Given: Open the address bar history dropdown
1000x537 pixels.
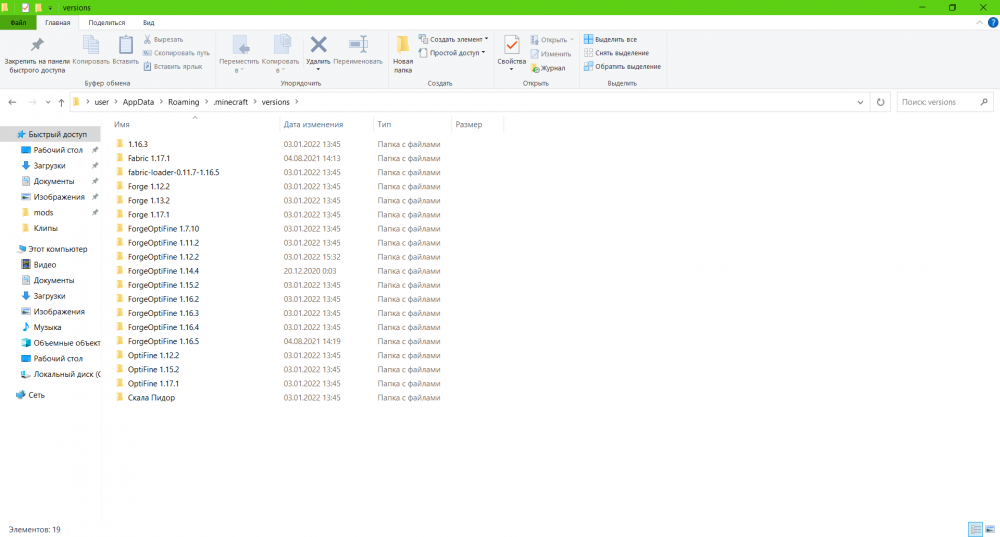Looking at the screenshot, I should coord(860,102).
